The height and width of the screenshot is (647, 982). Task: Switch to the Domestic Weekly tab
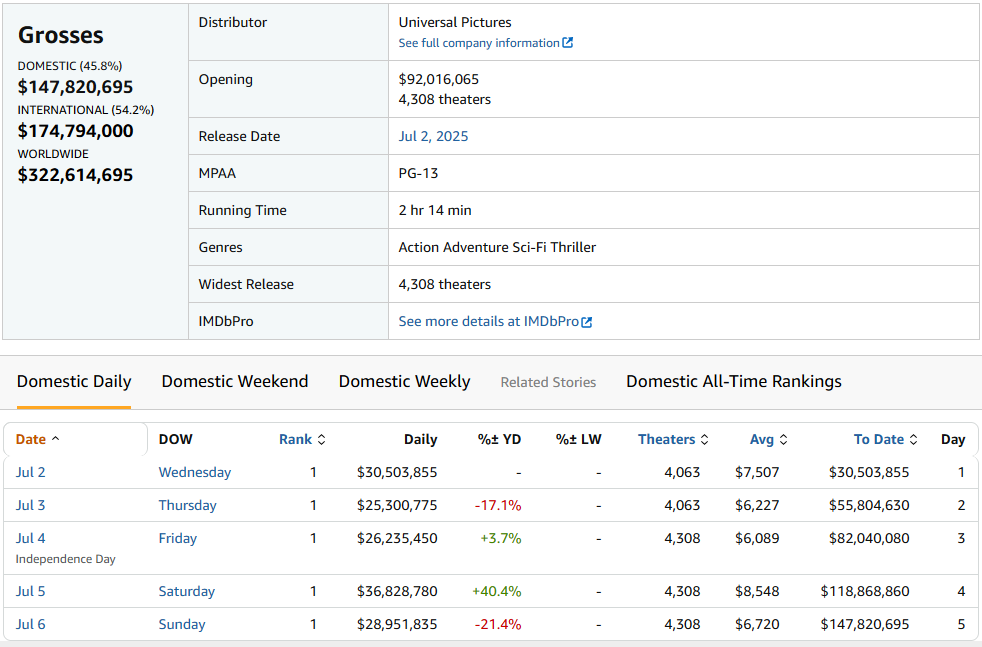405,381
